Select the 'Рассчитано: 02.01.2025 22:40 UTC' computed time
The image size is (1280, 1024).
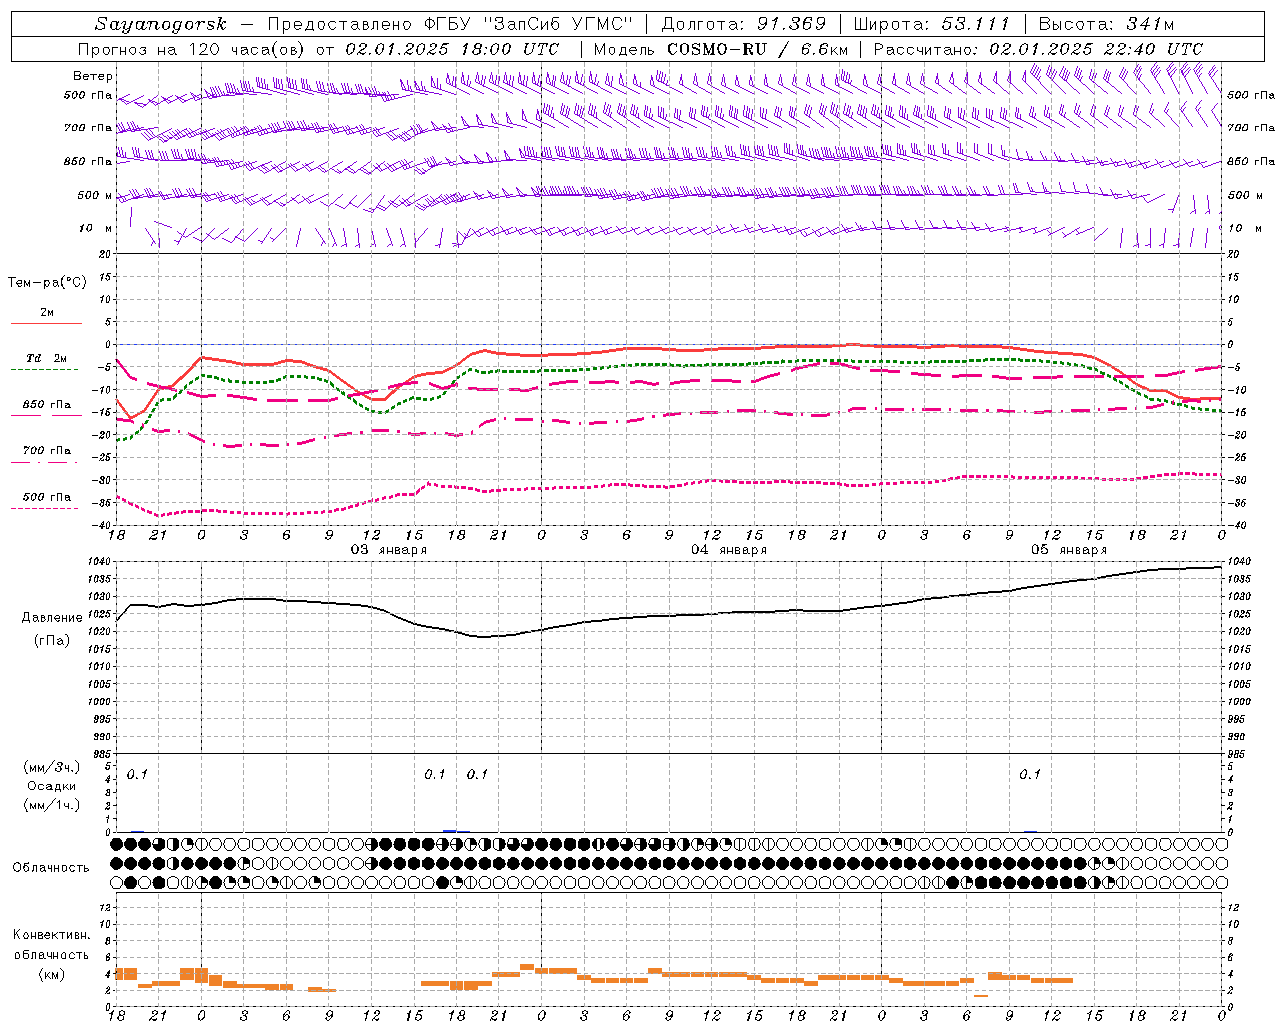click(1038, 49)
